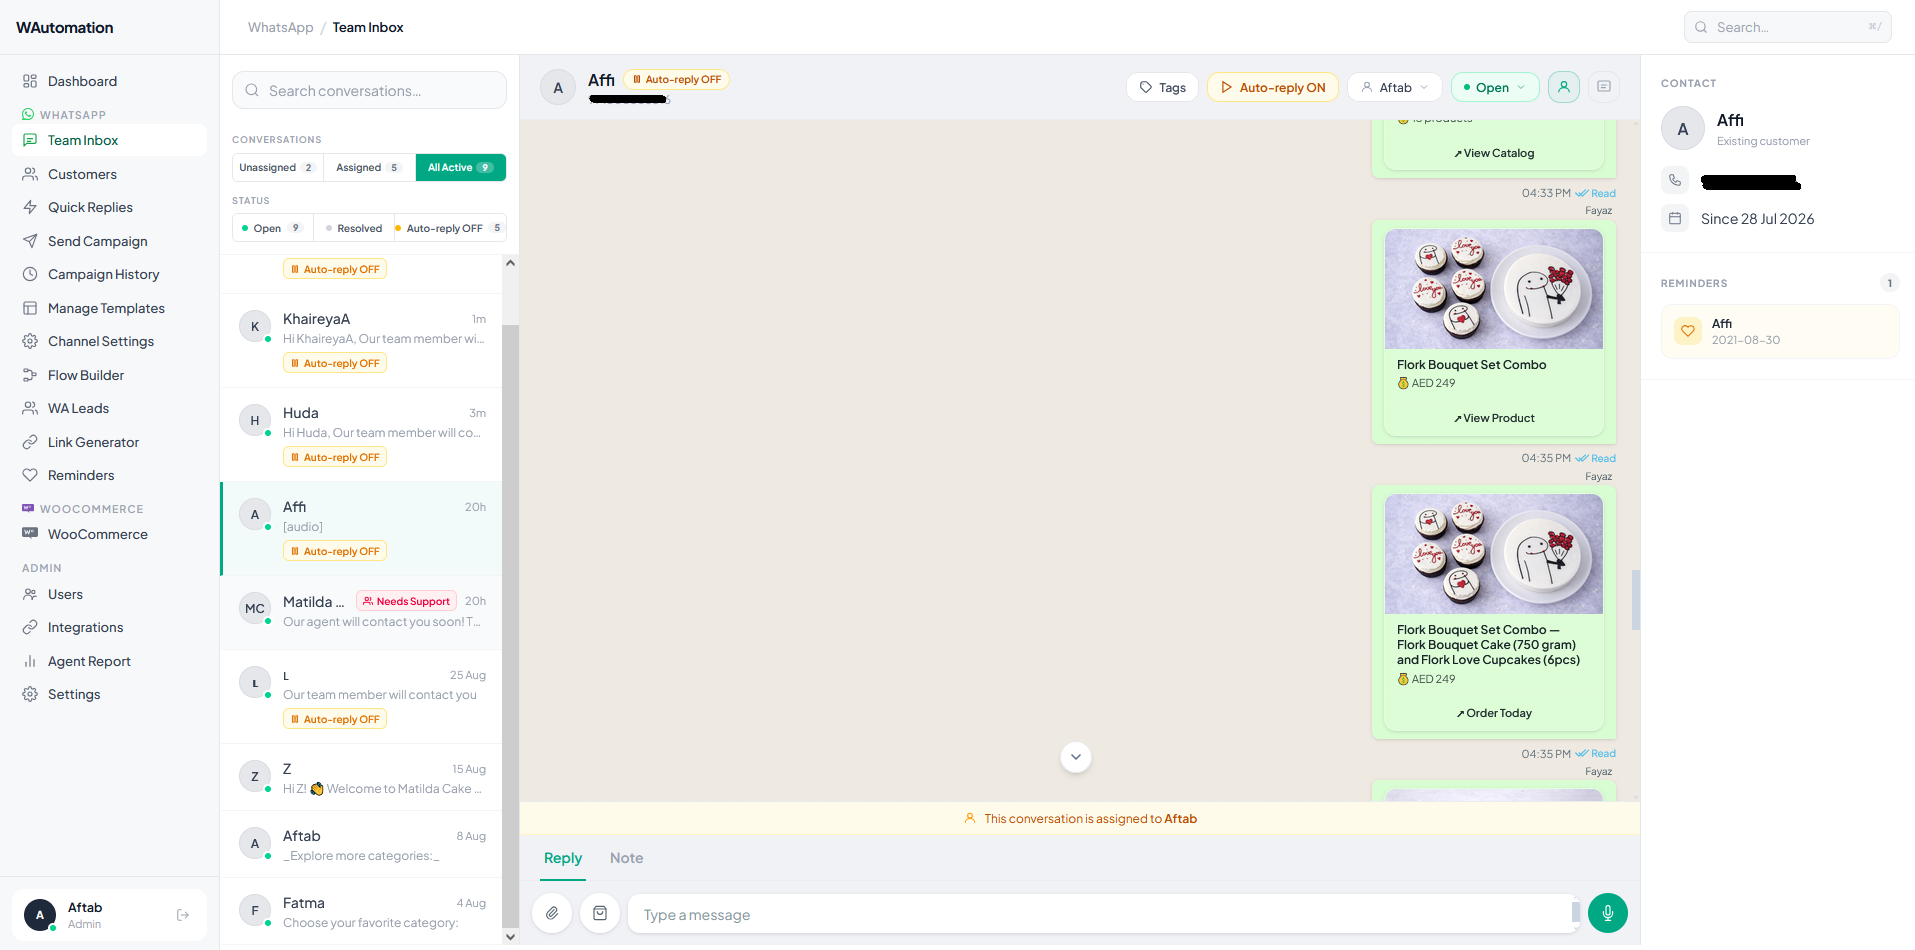The width and height of the screenshot is (1915, 950).
Task: Toggle the Auto-reply ON button
Action: (1273, 87)
